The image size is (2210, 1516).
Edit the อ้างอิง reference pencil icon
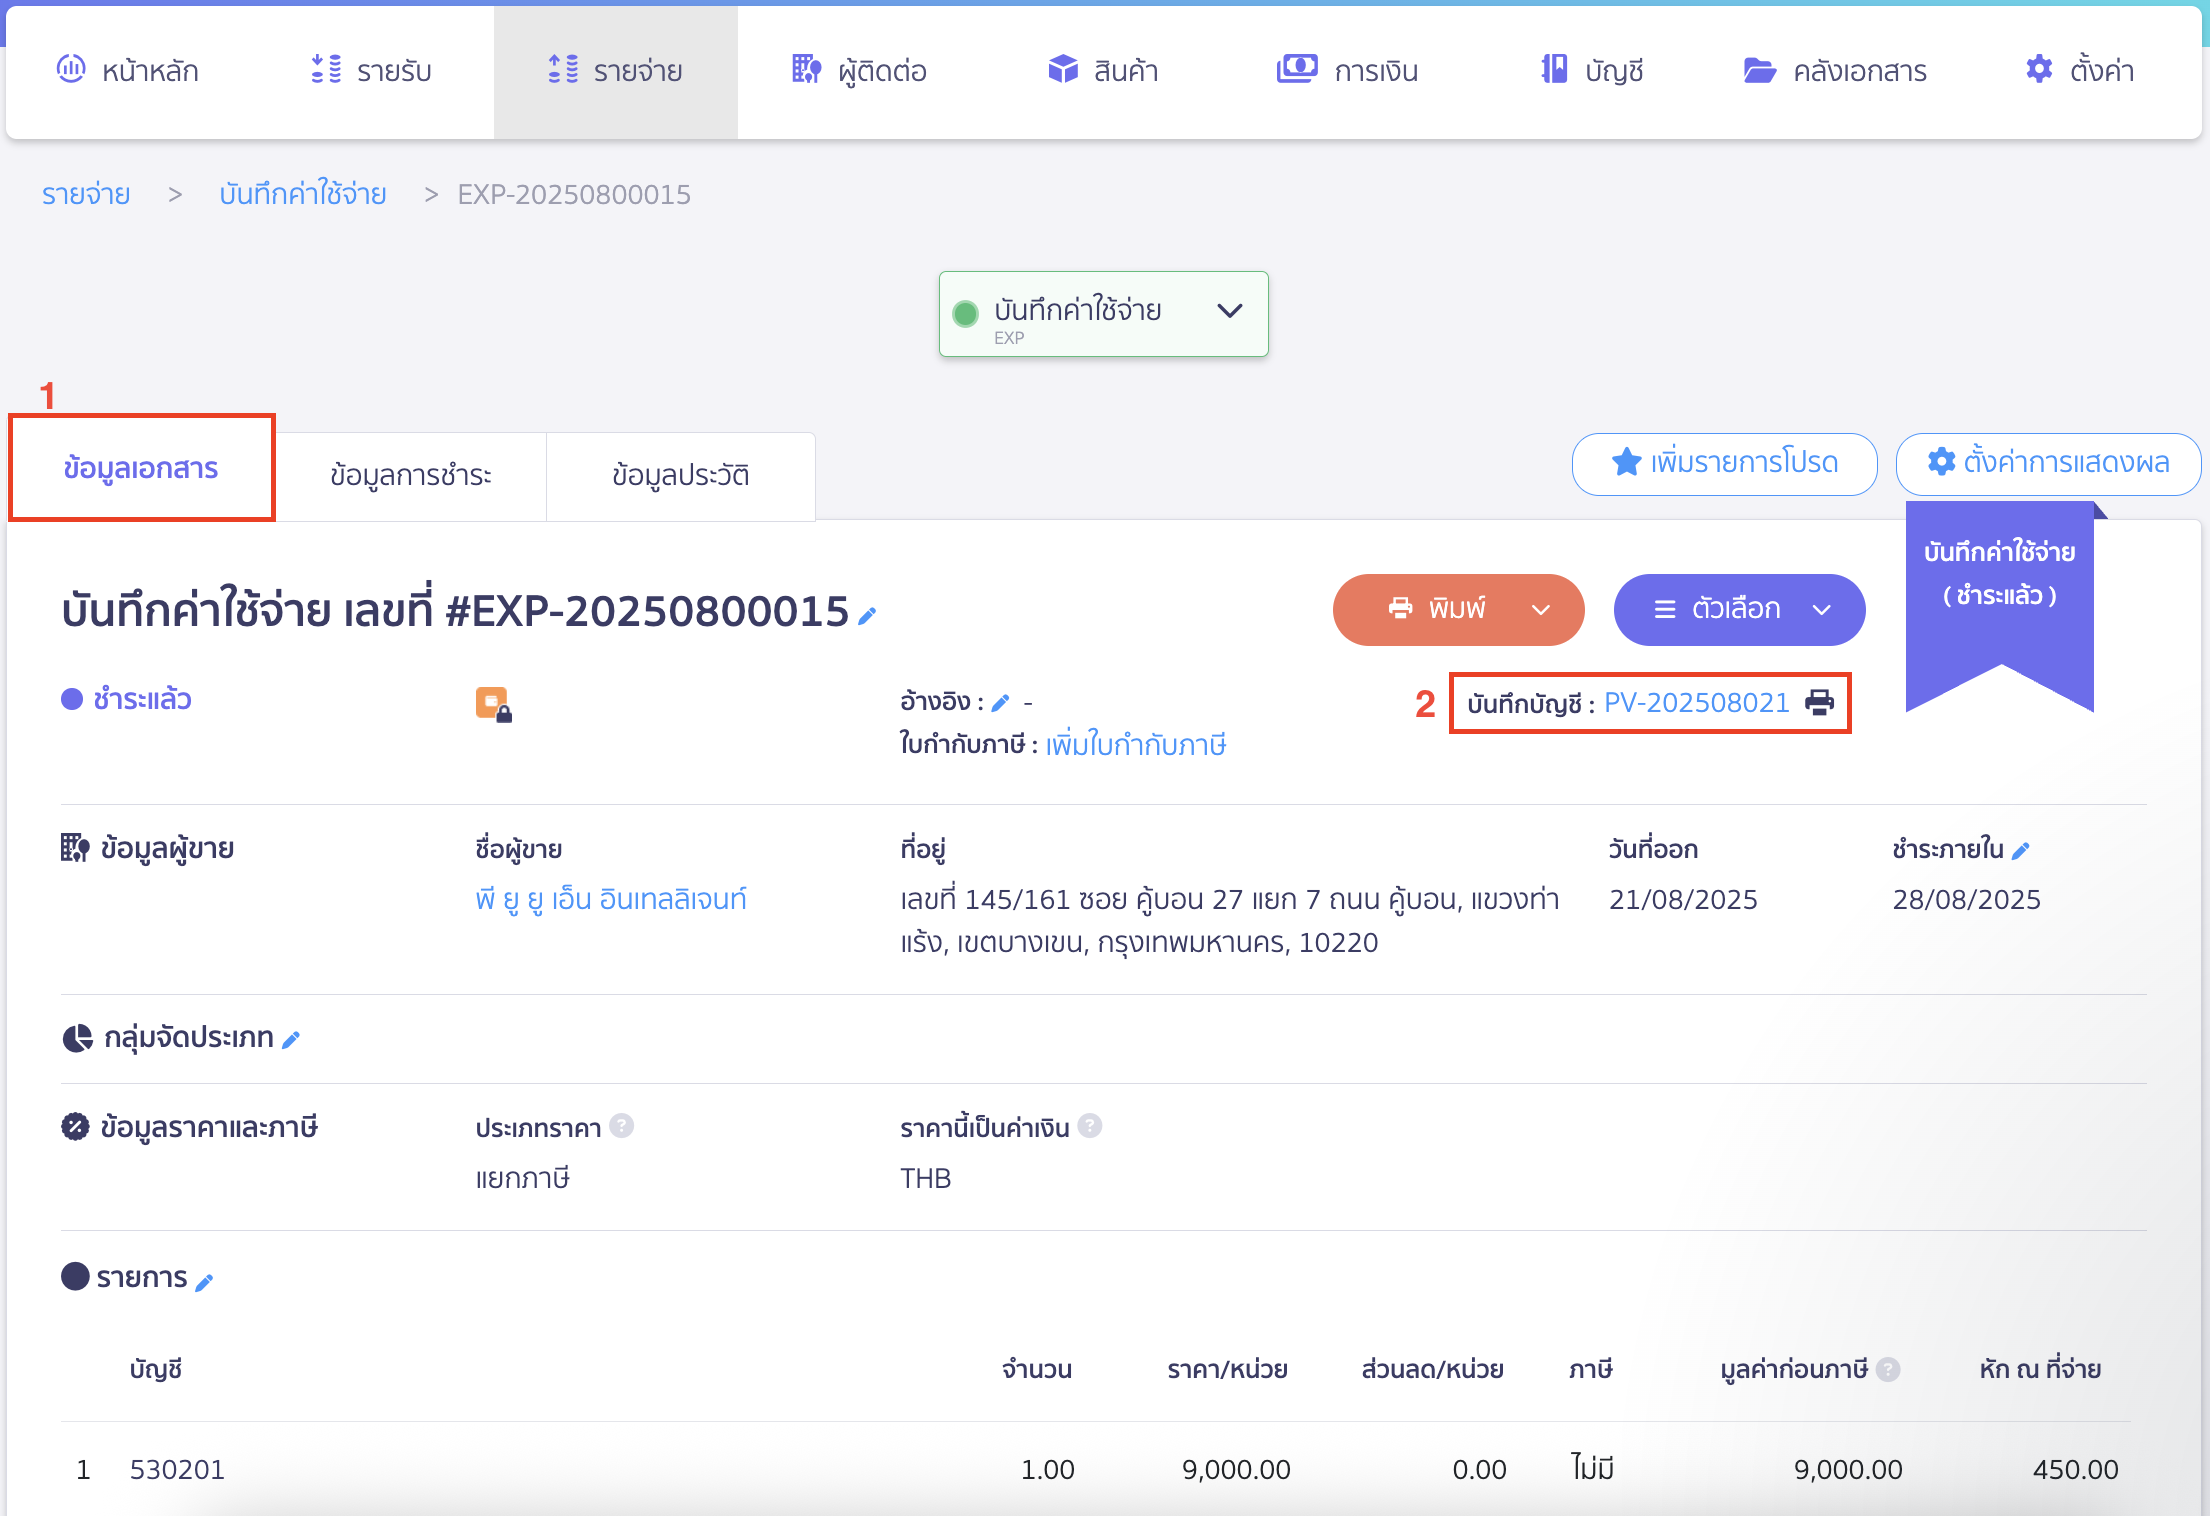point(1000,703)
